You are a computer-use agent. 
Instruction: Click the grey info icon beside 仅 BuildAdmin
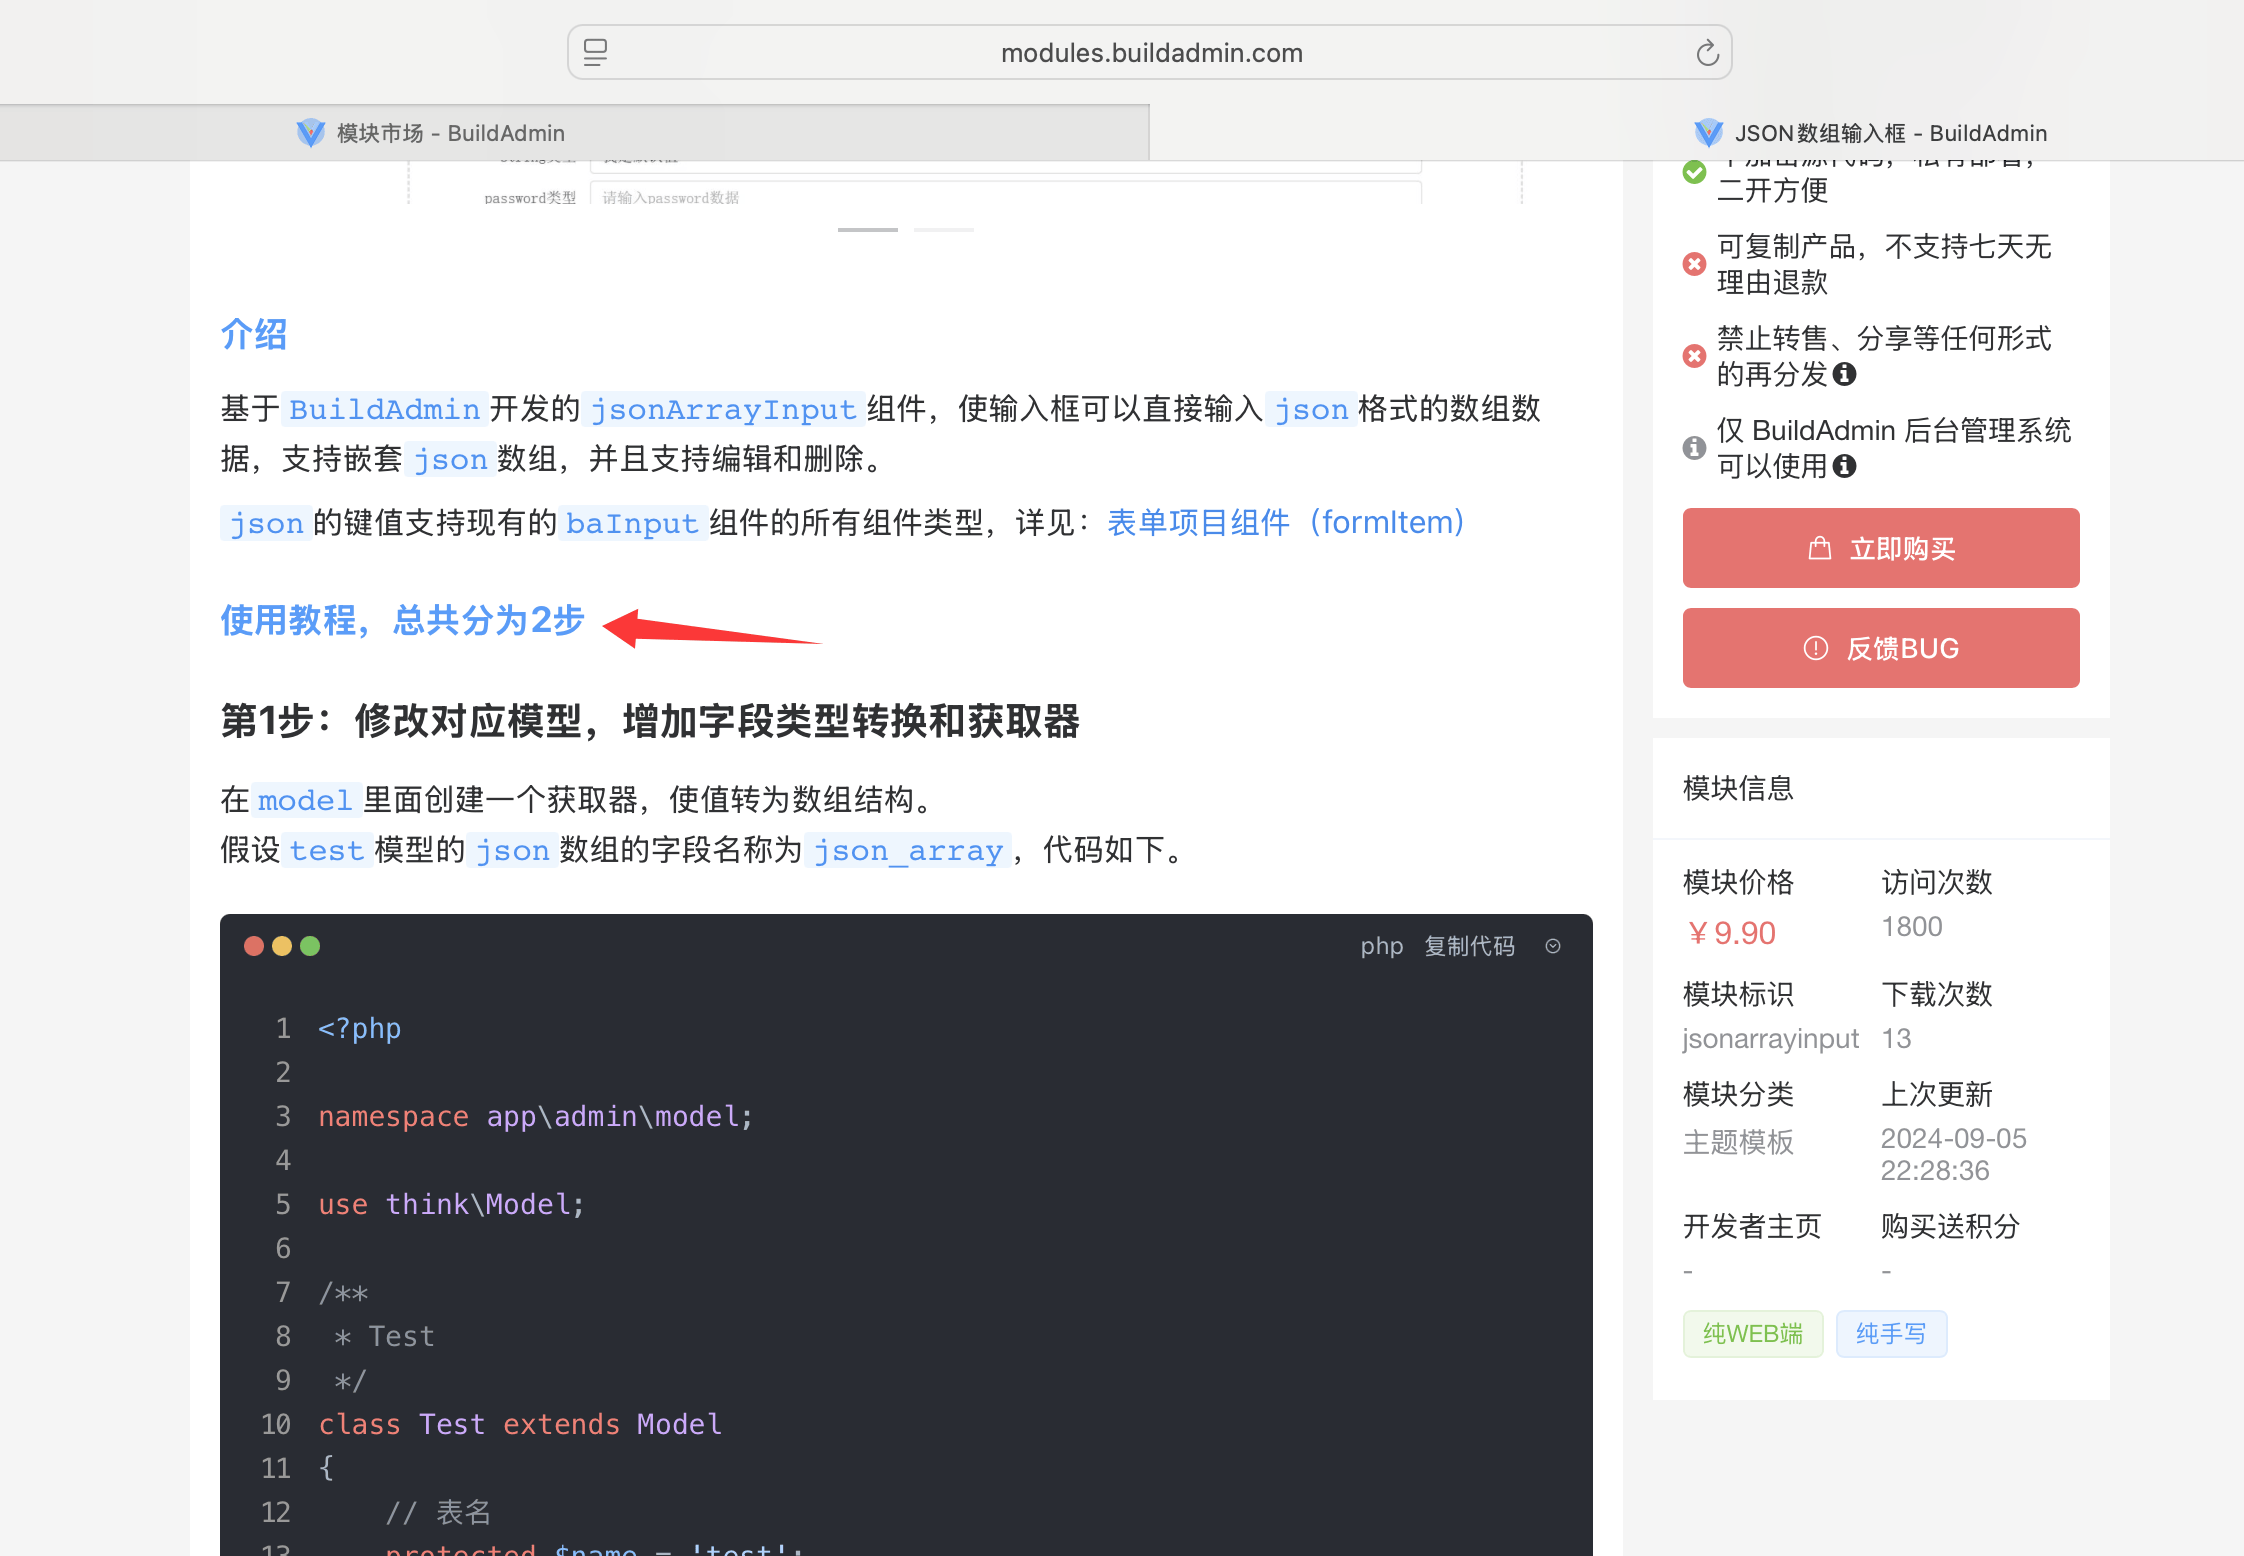(1694, 448)
